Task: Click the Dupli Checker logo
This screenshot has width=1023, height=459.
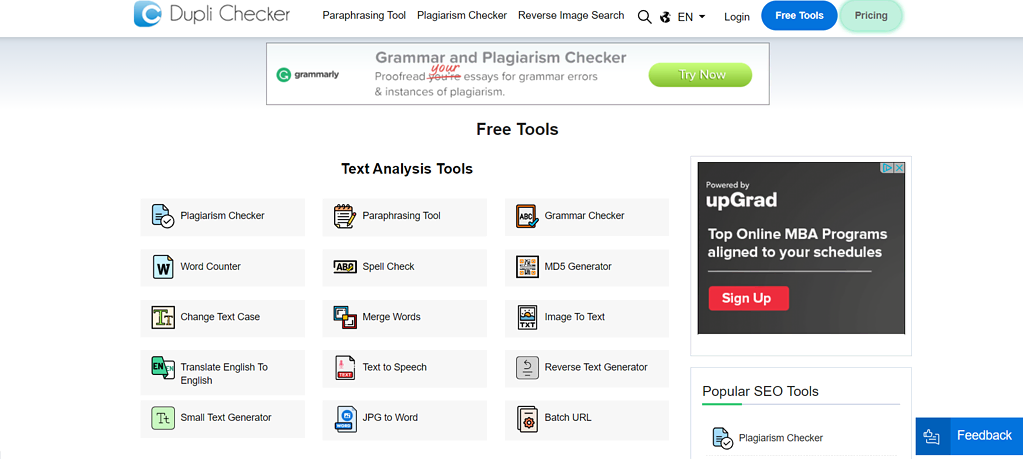Action: (x=212, y=15)
